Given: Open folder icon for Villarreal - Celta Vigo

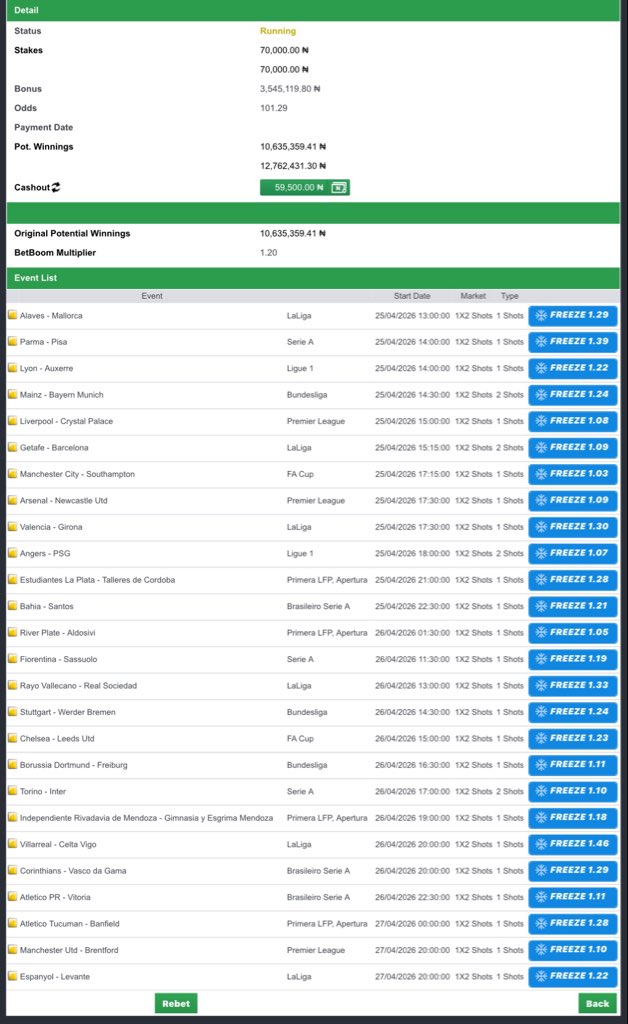Looking at the screenshot, I should pyautogui.click(x=12, y=844).
